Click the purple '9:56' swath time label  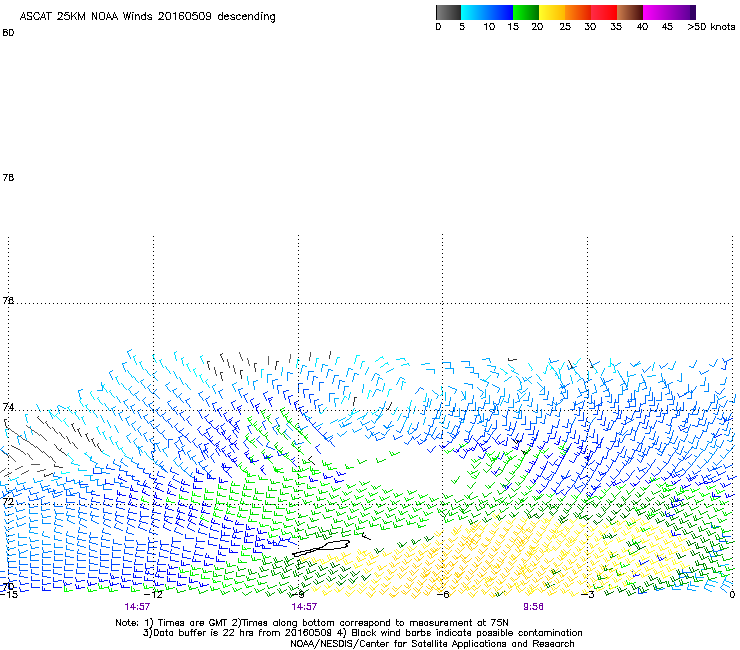click(533, 607)
